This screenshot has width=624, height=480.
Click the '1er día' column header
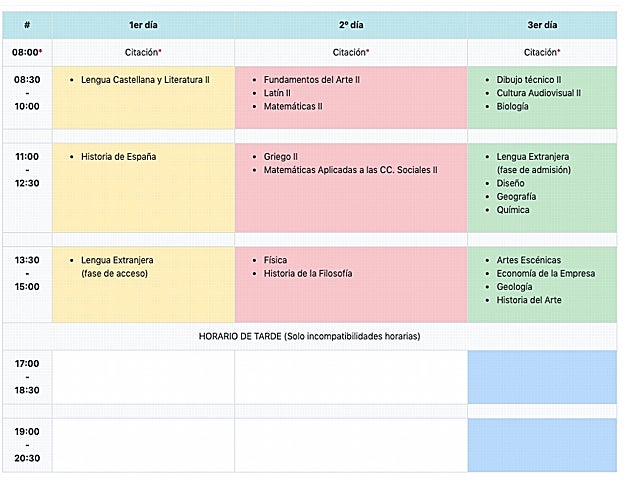143,25
